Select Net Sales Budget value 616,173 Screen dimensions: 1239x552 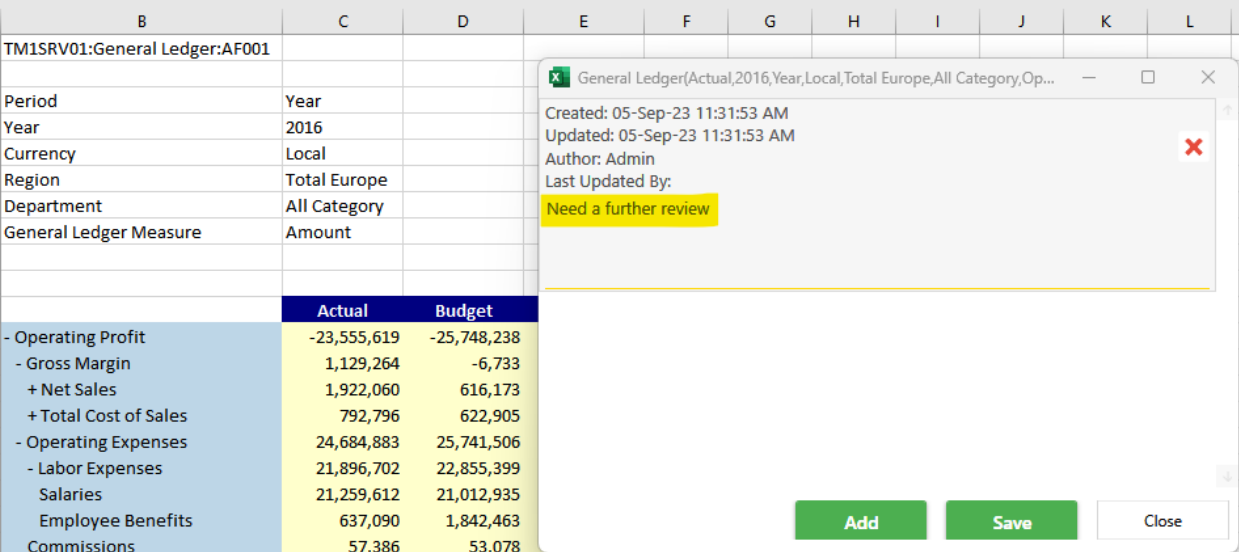tap(463, 389)
